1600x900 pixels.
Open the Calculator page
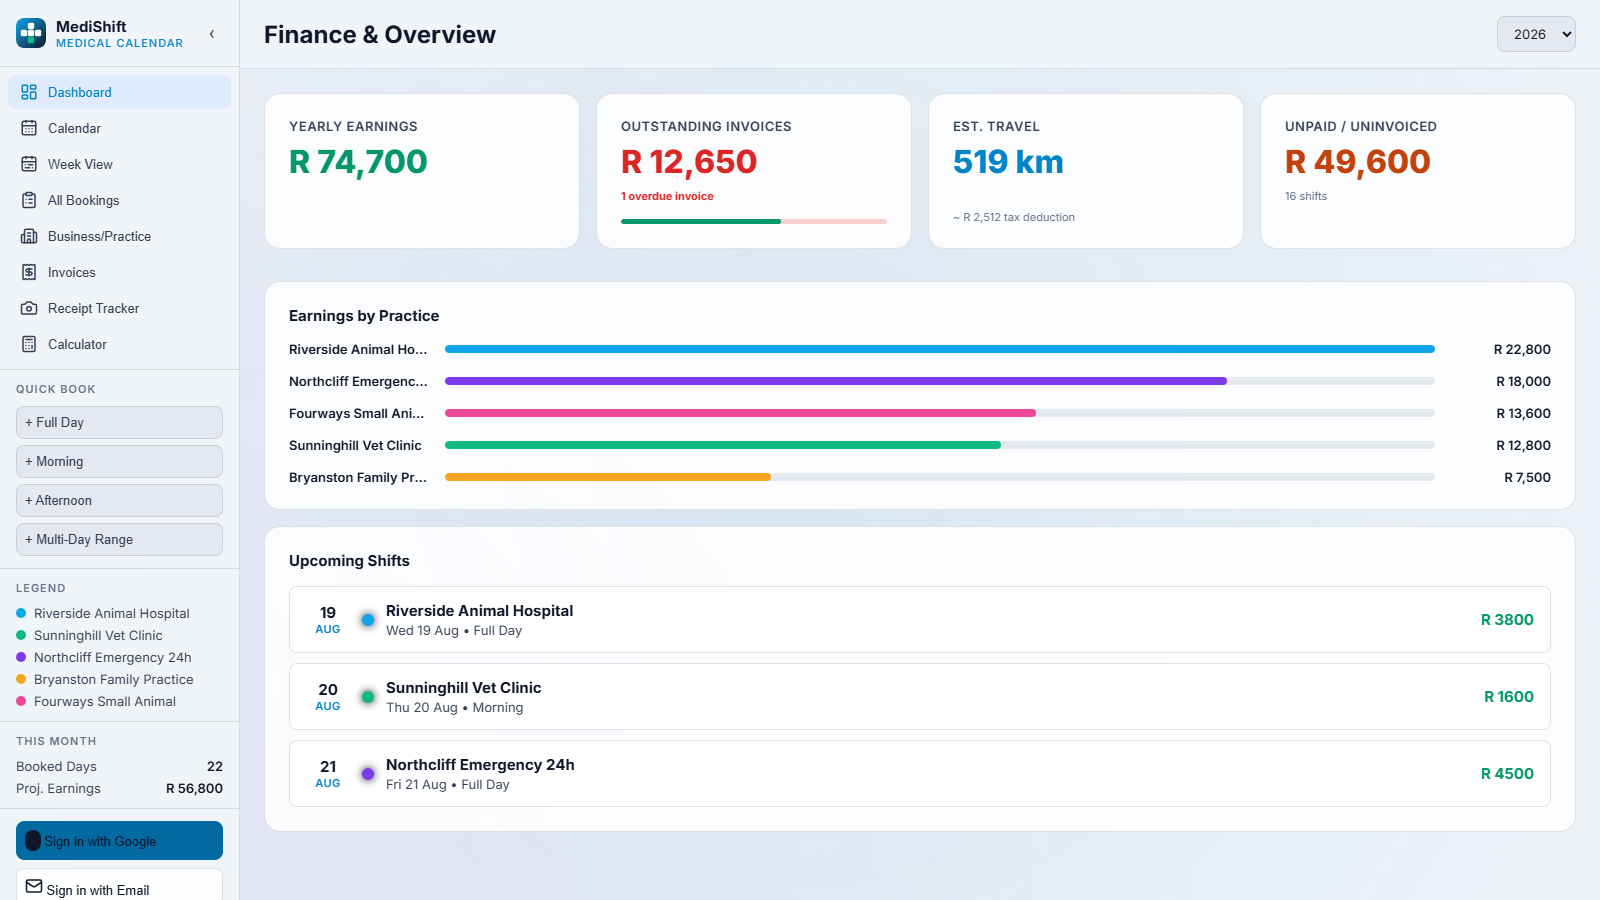119,344
